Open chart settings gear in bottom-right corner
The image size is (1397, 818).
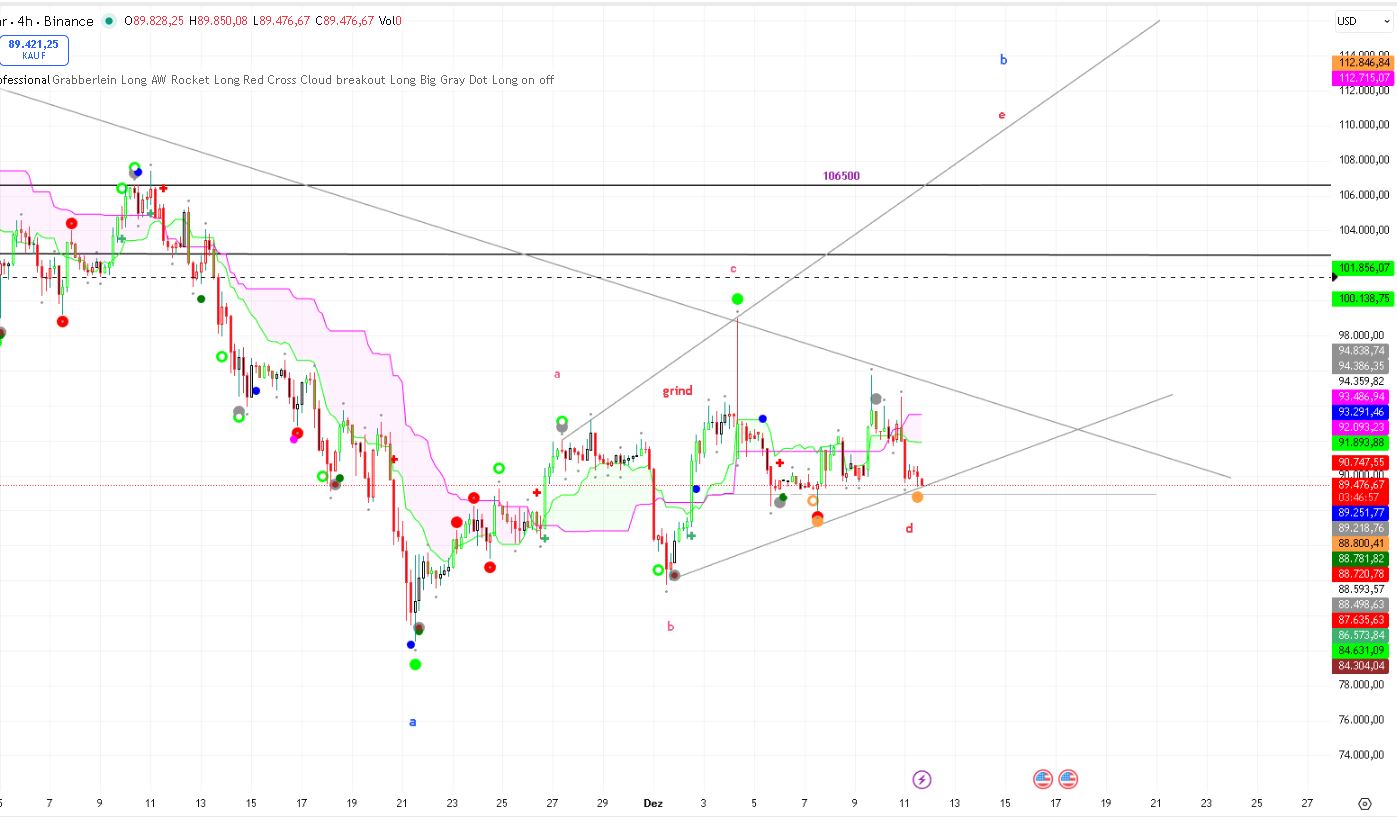[x=1365, y=803]
